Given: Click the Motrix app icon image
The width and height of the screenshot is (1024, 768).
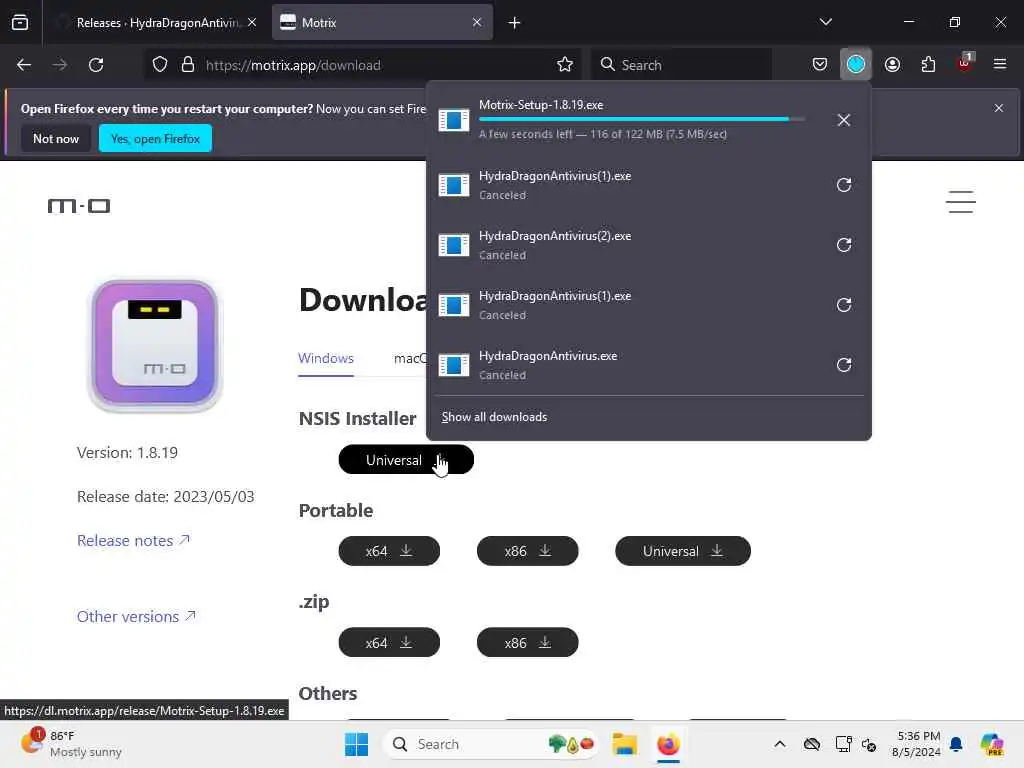Looking at the screenshot, I should 155,345.
